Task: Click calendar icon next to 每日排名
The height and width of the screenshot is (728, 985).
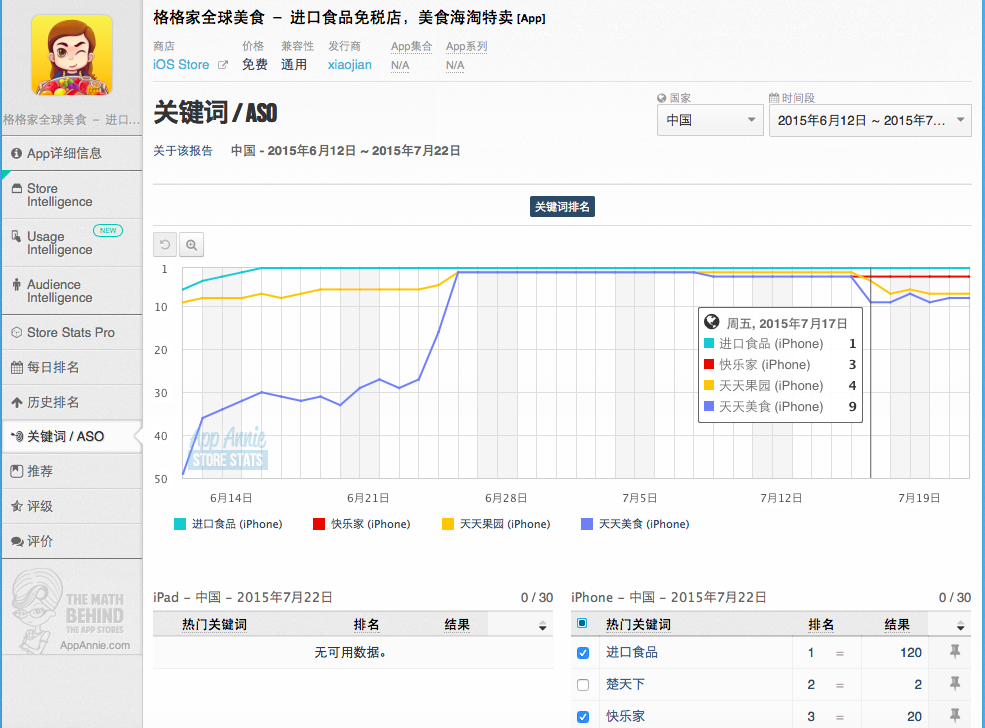Action: pyautogui.click(x=17, y=367)
